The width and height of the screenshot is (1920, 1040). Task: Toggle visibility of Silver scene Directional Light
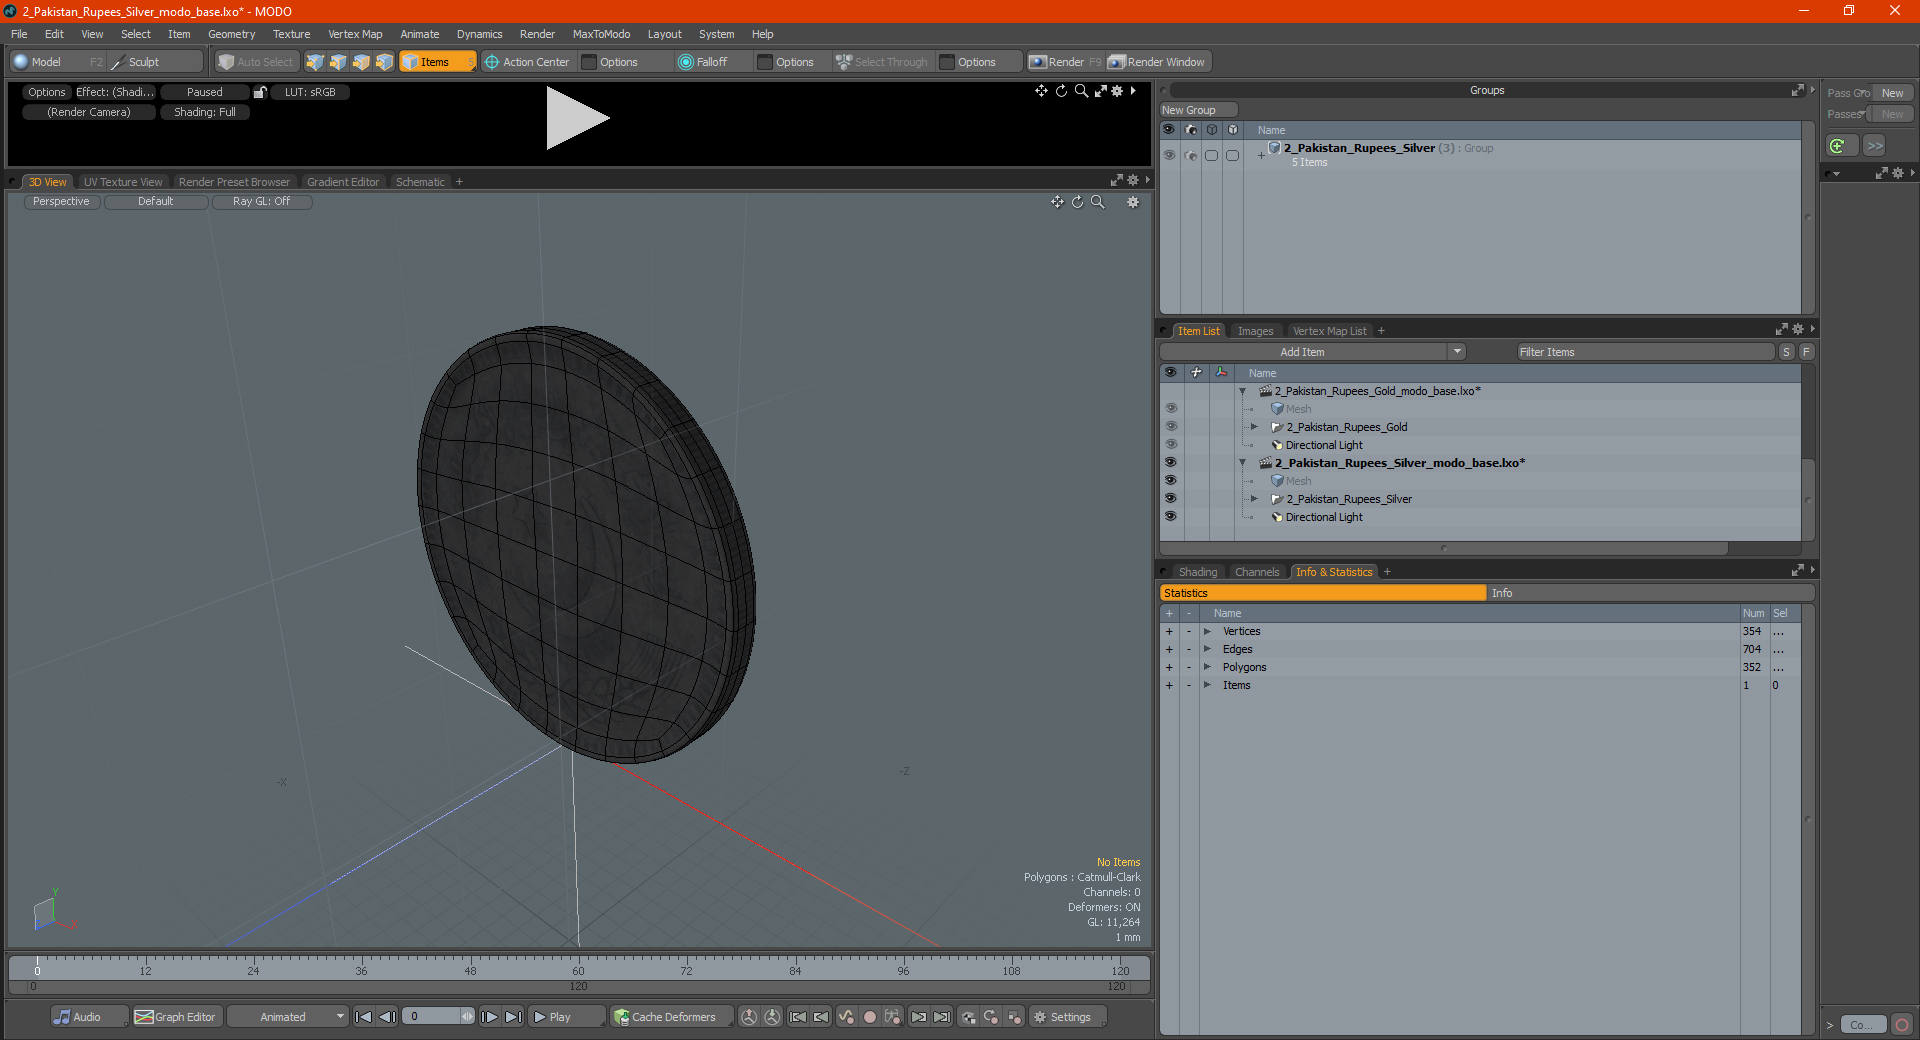(x=1170, y=517)
